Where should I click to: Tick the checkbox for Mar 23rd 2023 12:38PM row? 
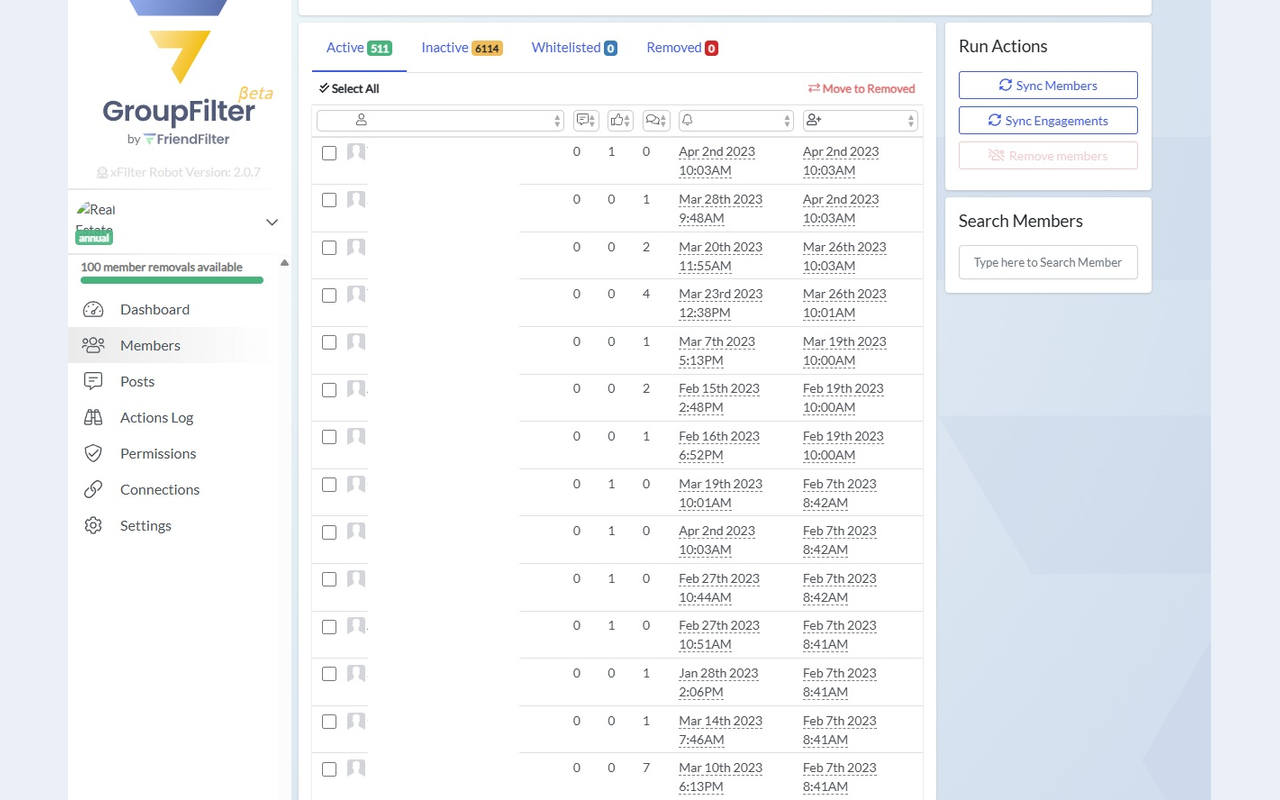pyautogui.click(x=329, y=295)
